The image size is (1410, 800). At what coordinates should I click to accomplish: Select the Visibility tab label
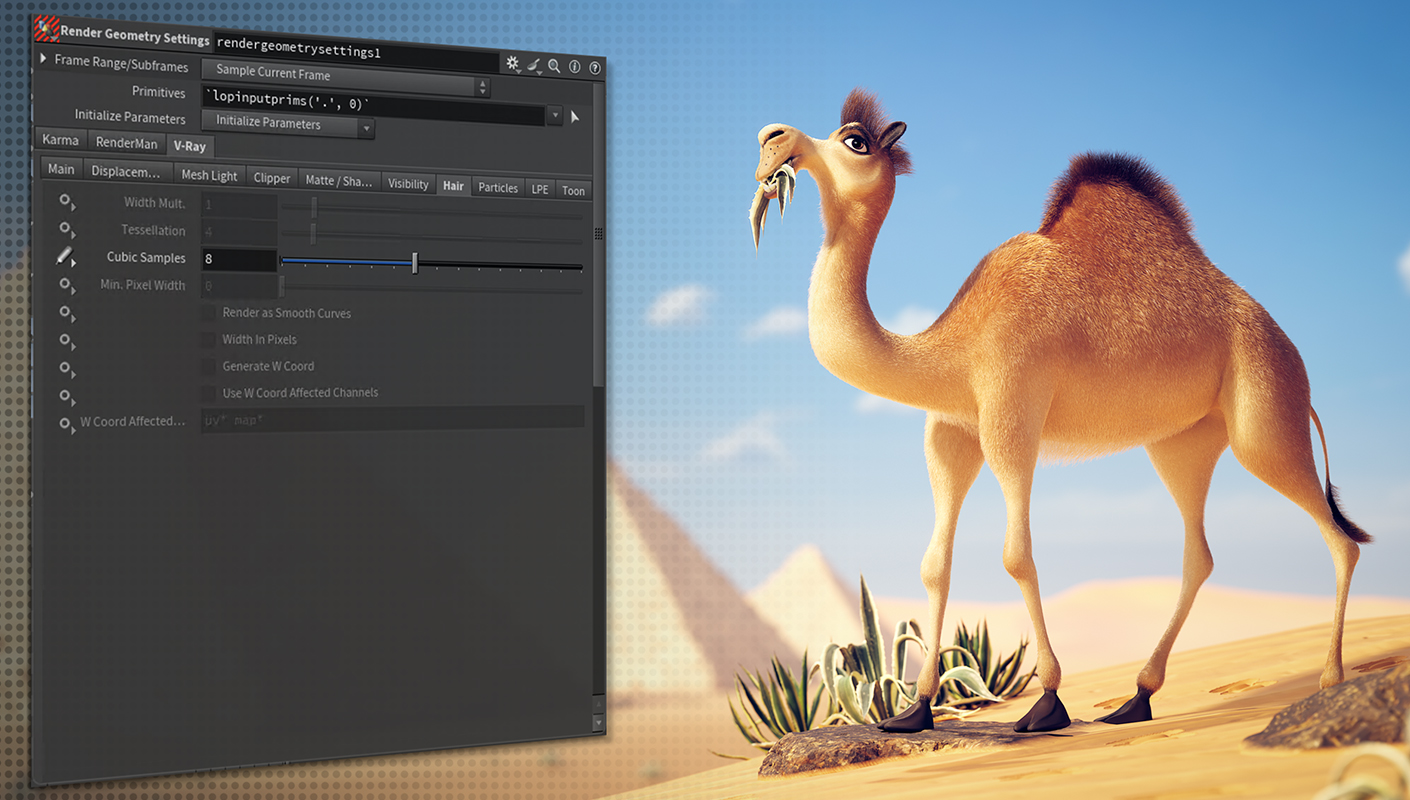pyautogui.click(x=408, y=184)
